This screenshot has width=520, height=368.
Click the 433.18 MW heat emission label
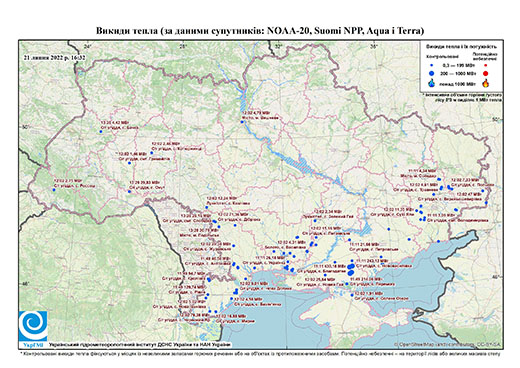click(329, 266)
